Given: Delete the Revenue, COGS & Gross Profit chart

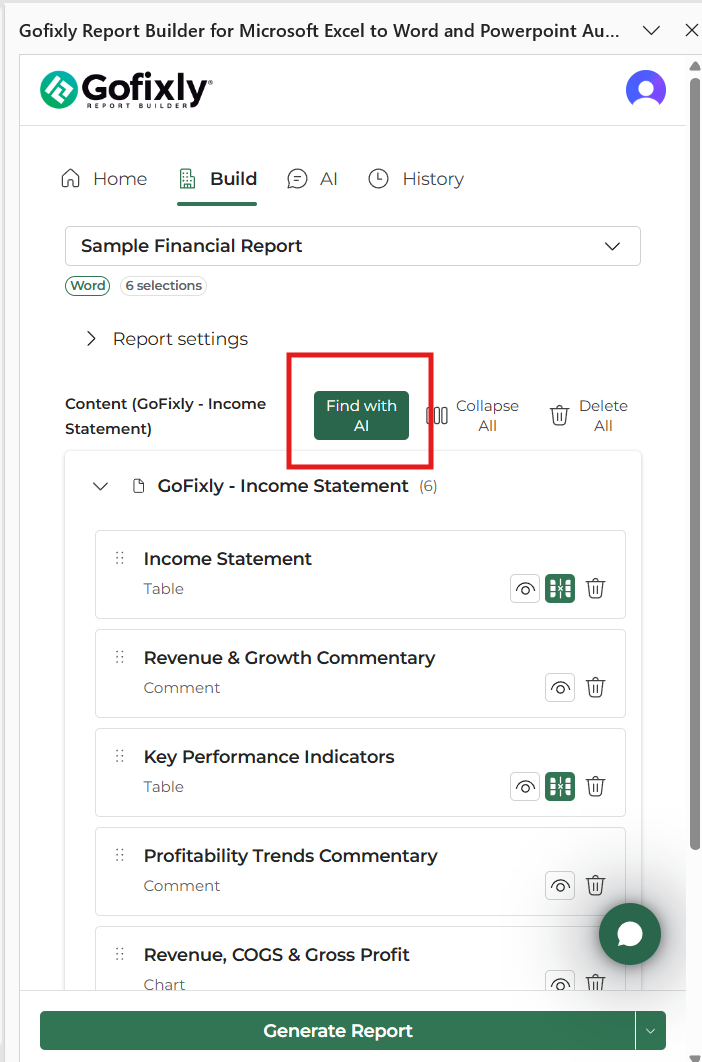Looking at the screenshot, I should coord(595,981).
